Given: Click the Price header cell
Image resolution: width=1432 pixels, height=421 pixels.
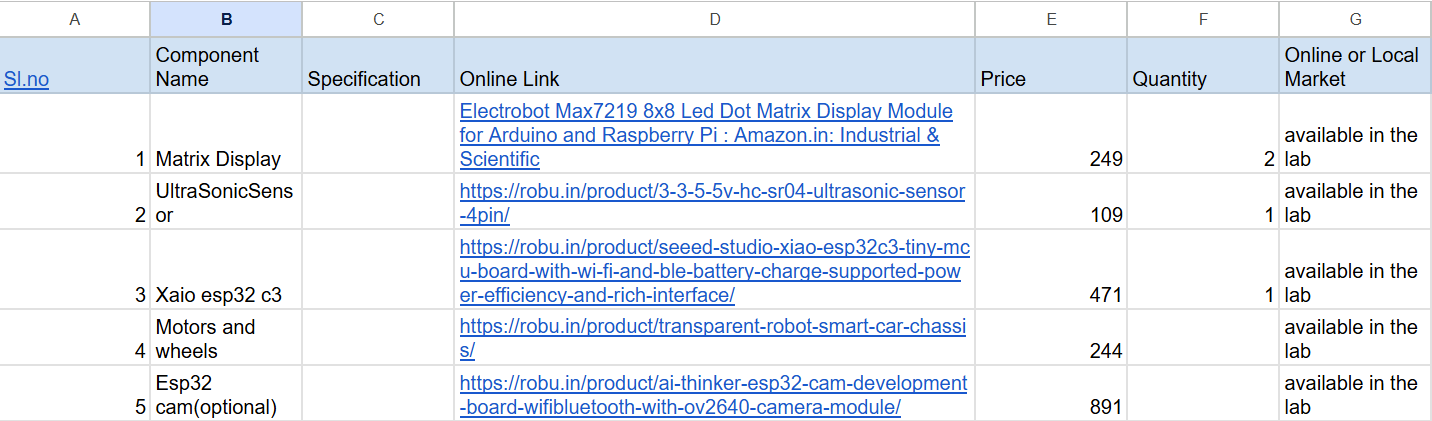Looking at the screenshot, I should [1051, 66].
